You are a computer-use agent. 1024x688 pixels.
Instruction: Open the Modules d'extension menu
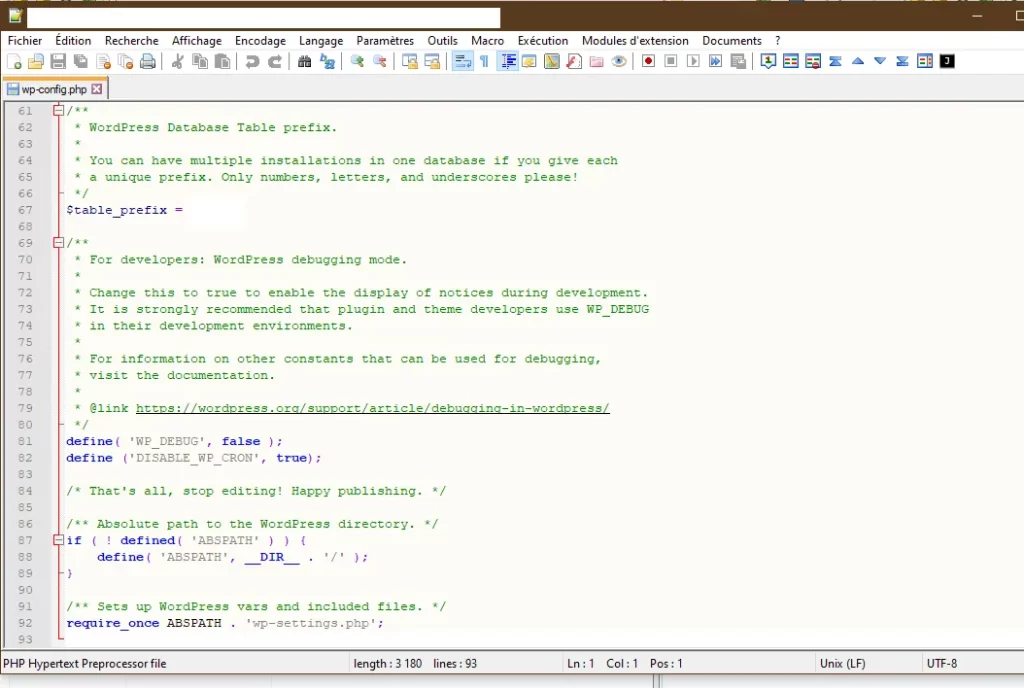635,40
